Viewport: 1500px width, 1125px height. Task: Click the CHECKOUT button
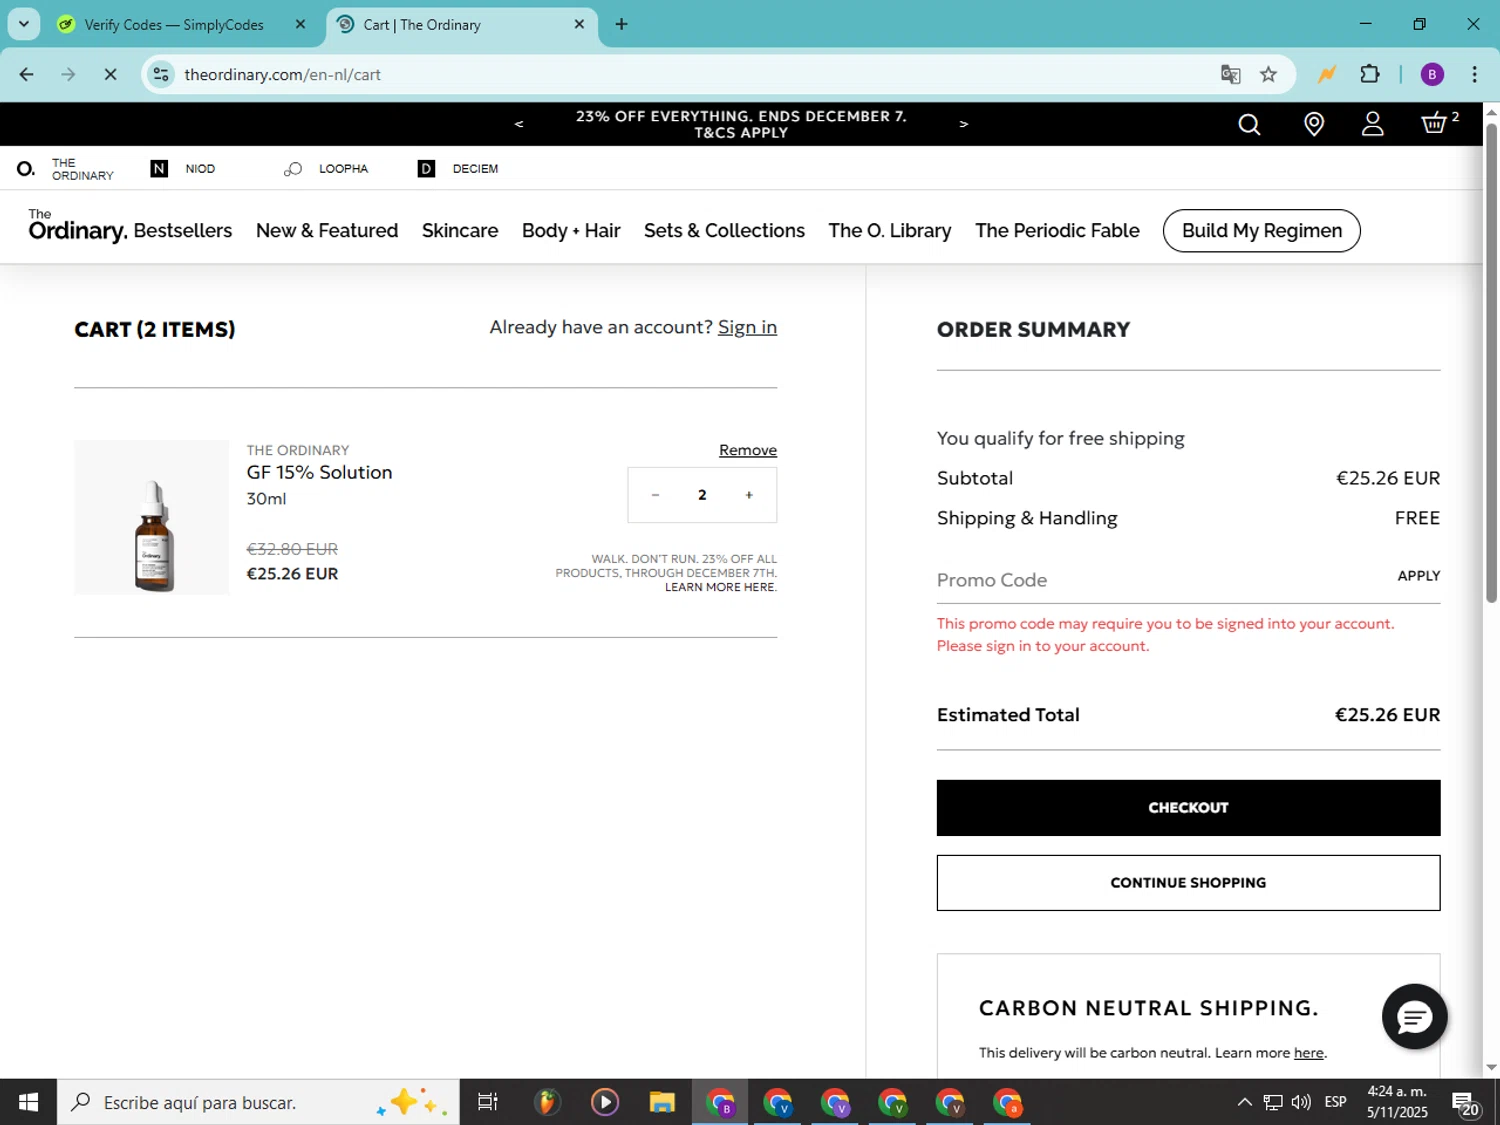tap(1188, 808)
